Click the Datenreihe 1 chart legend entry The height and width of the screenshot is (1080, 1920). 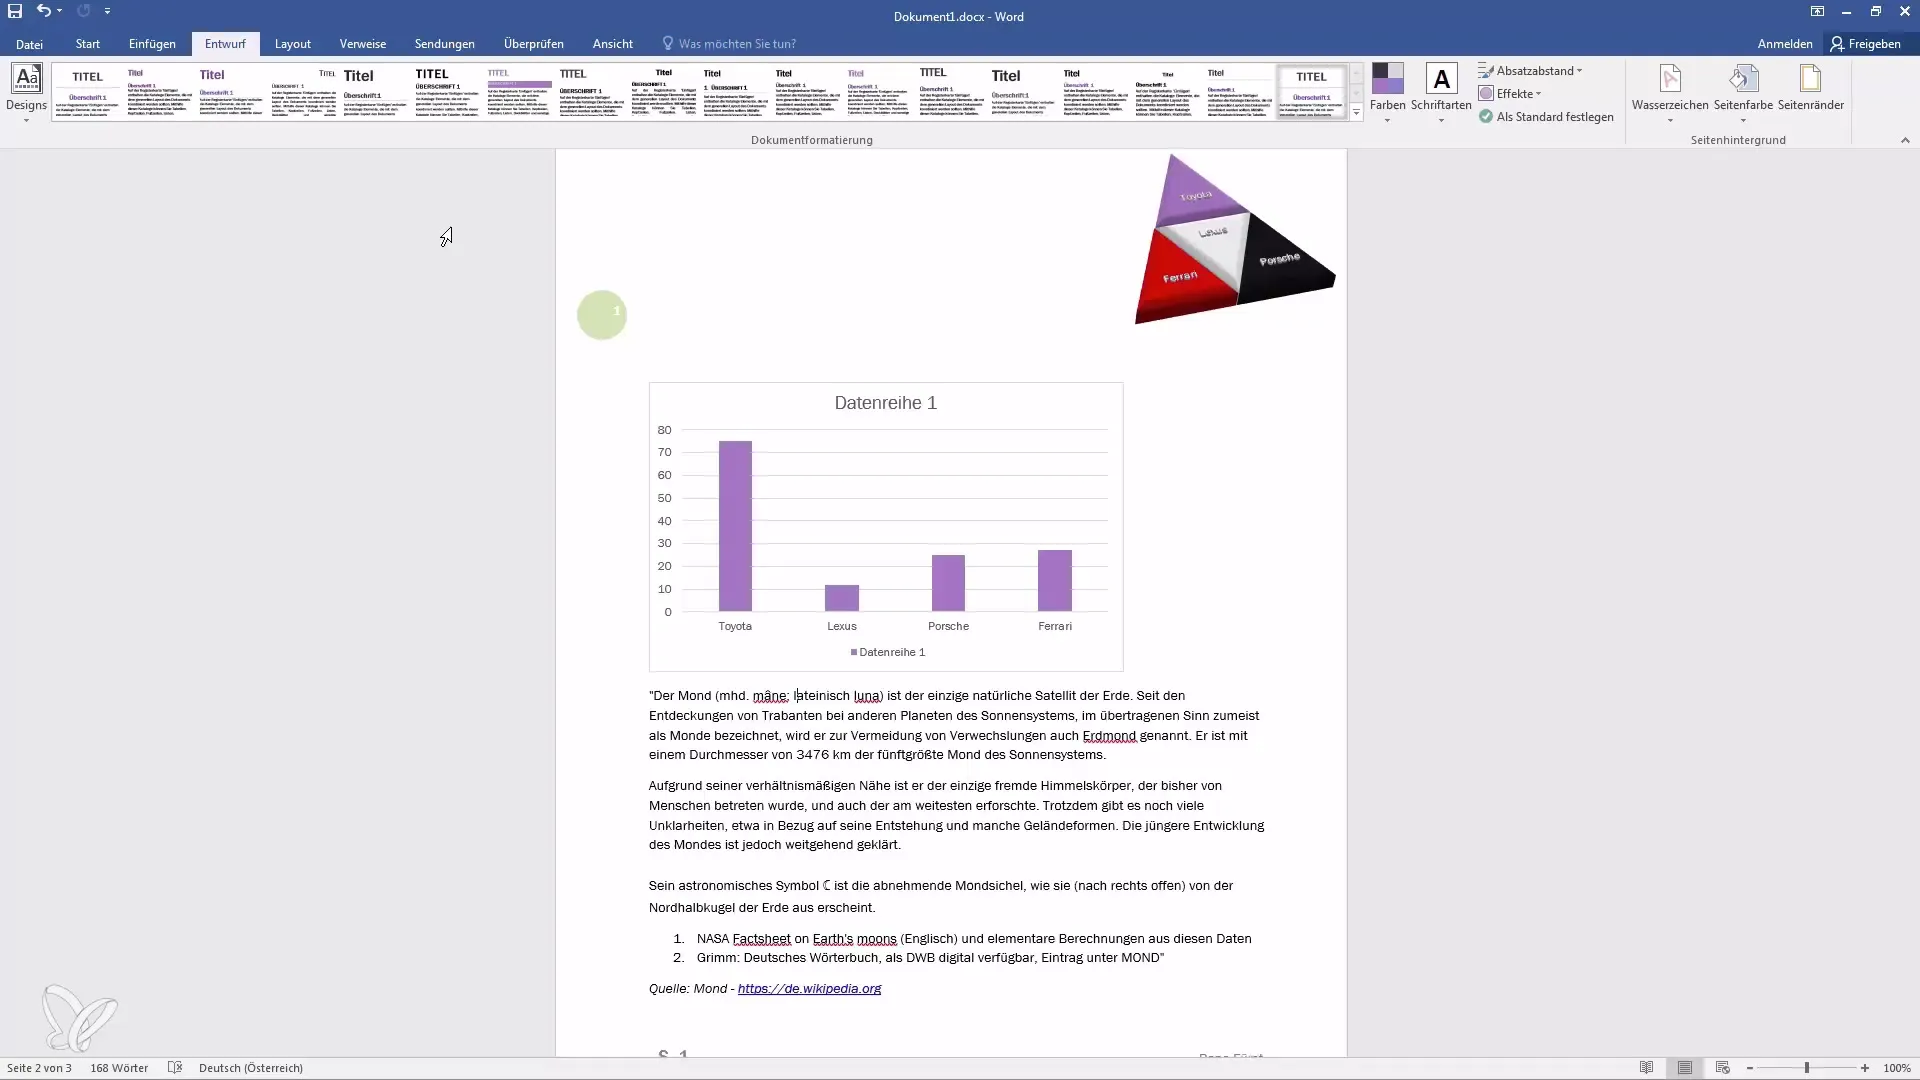tap(888, 652)
